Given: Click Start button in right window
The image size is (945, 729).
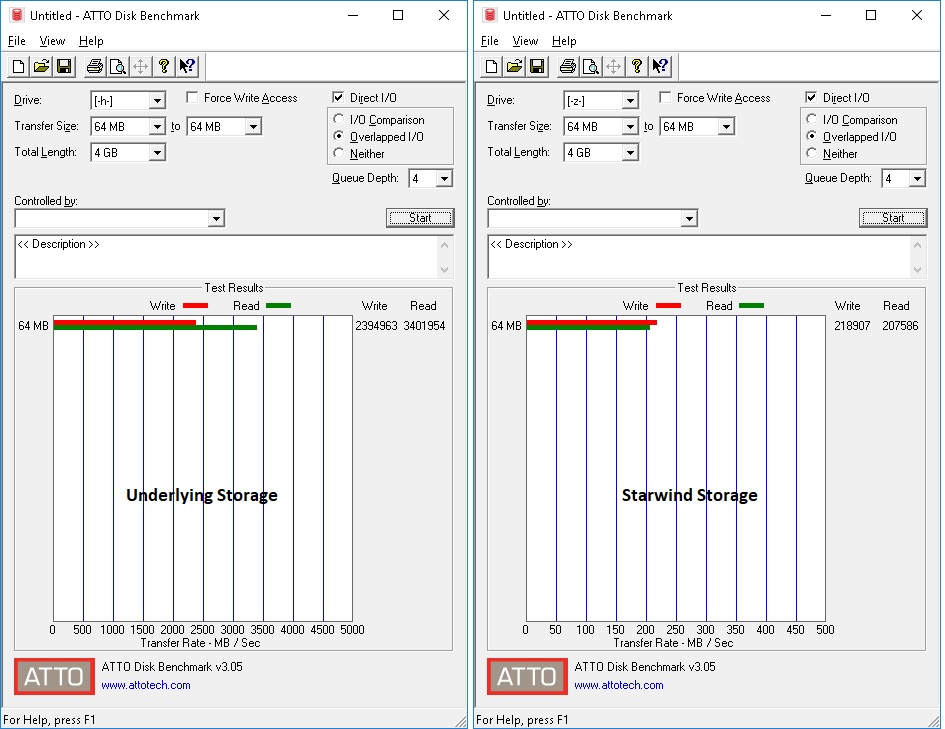Looking at the screenshot, I should pos(893,218).
